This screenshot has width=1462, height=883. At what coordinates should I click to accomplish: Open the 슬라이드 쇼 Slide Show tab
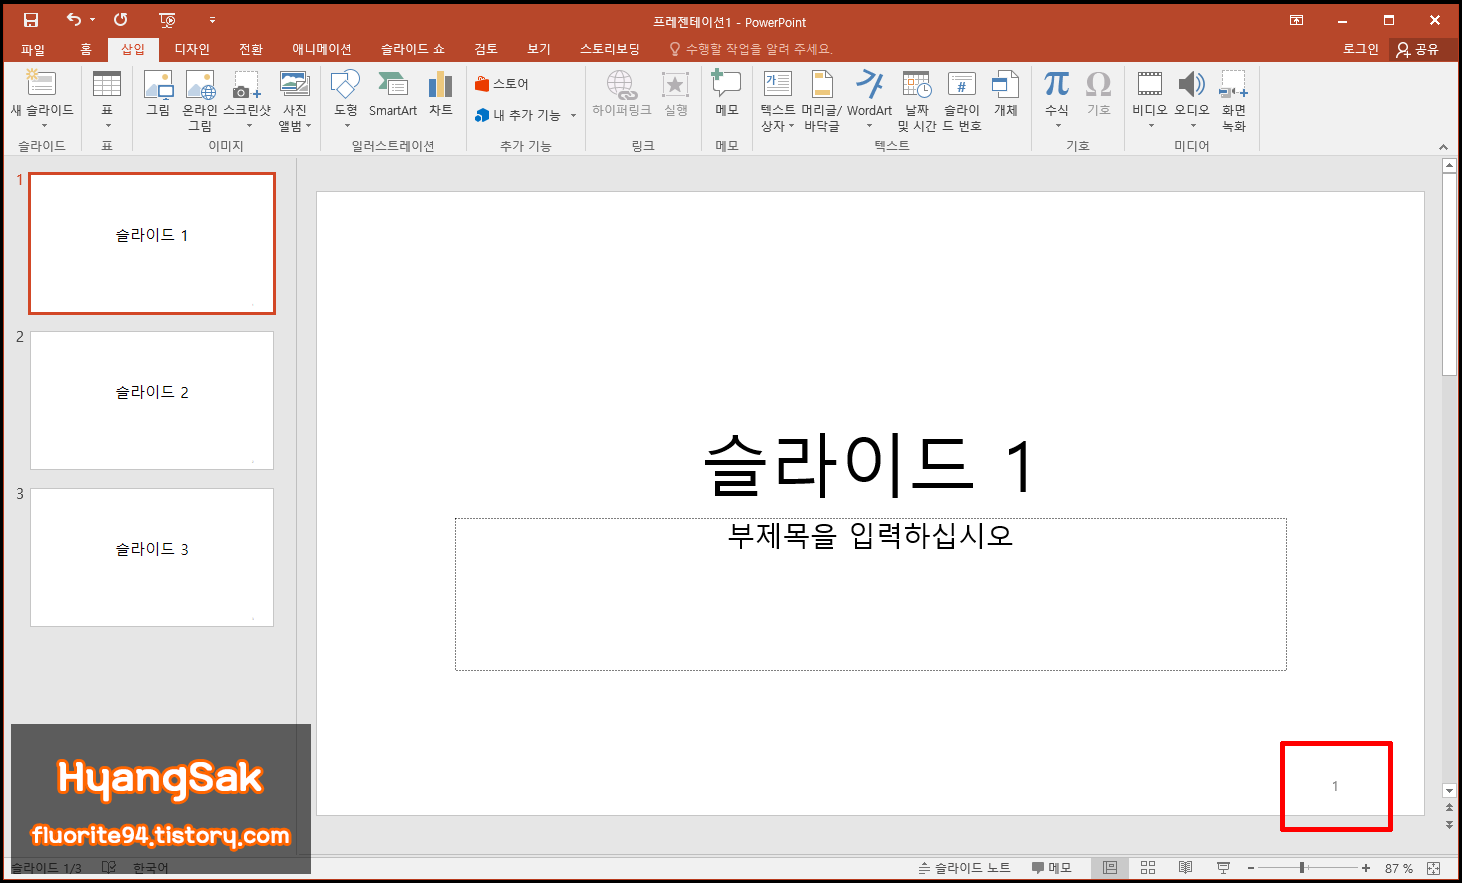point(413,49)
